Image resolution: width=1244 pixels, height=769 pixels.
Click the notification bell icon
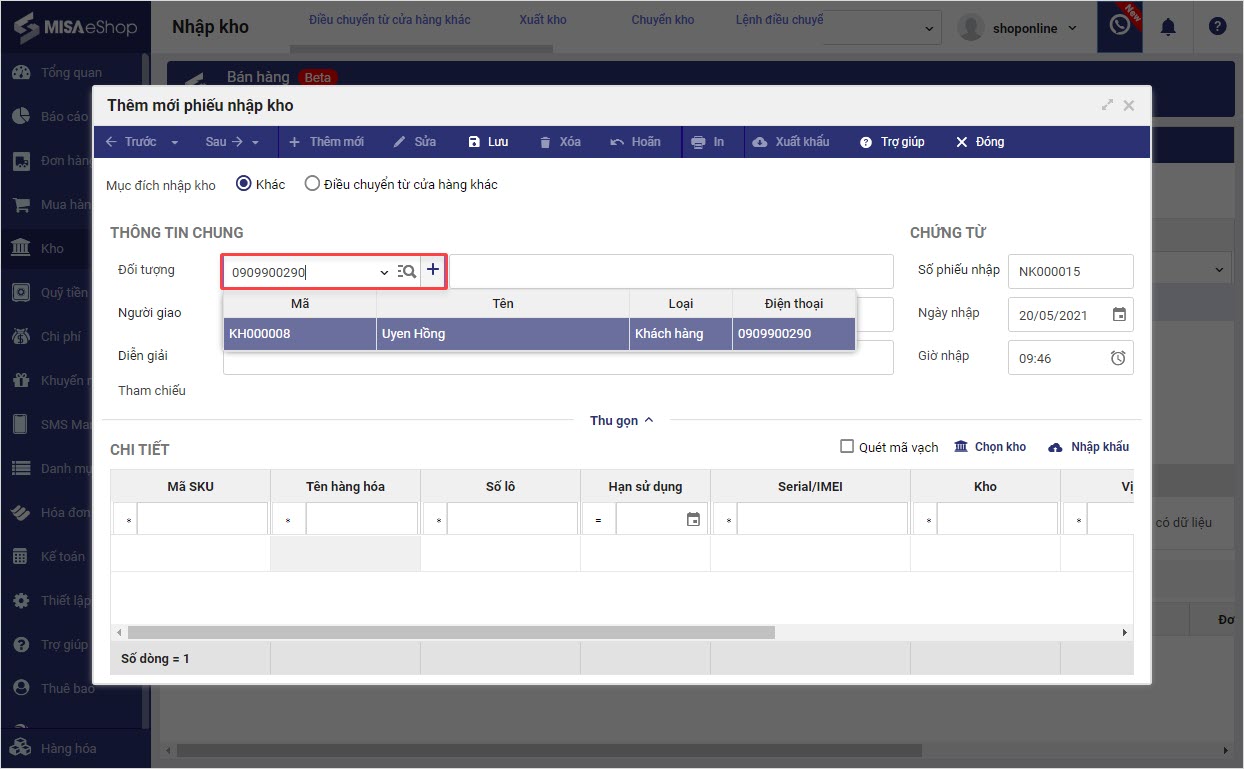coord(1168,28)
